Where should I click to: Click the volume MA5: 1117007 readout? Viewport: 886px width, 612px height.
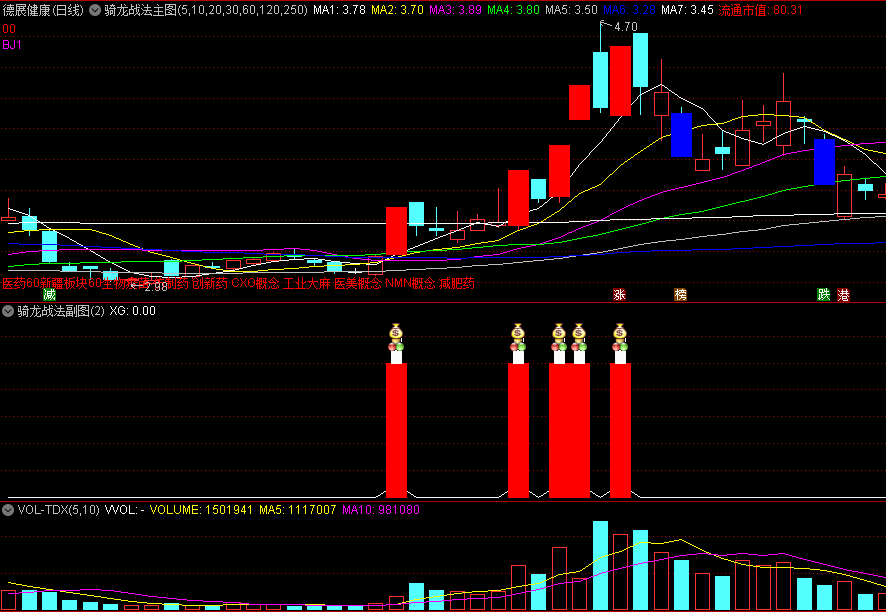298,510
